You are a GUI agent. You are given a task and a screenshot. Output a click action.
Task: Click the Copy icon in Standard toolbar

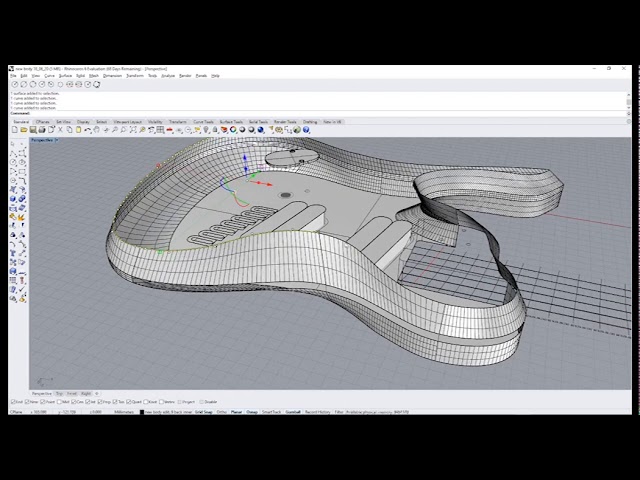click(69, 130)
